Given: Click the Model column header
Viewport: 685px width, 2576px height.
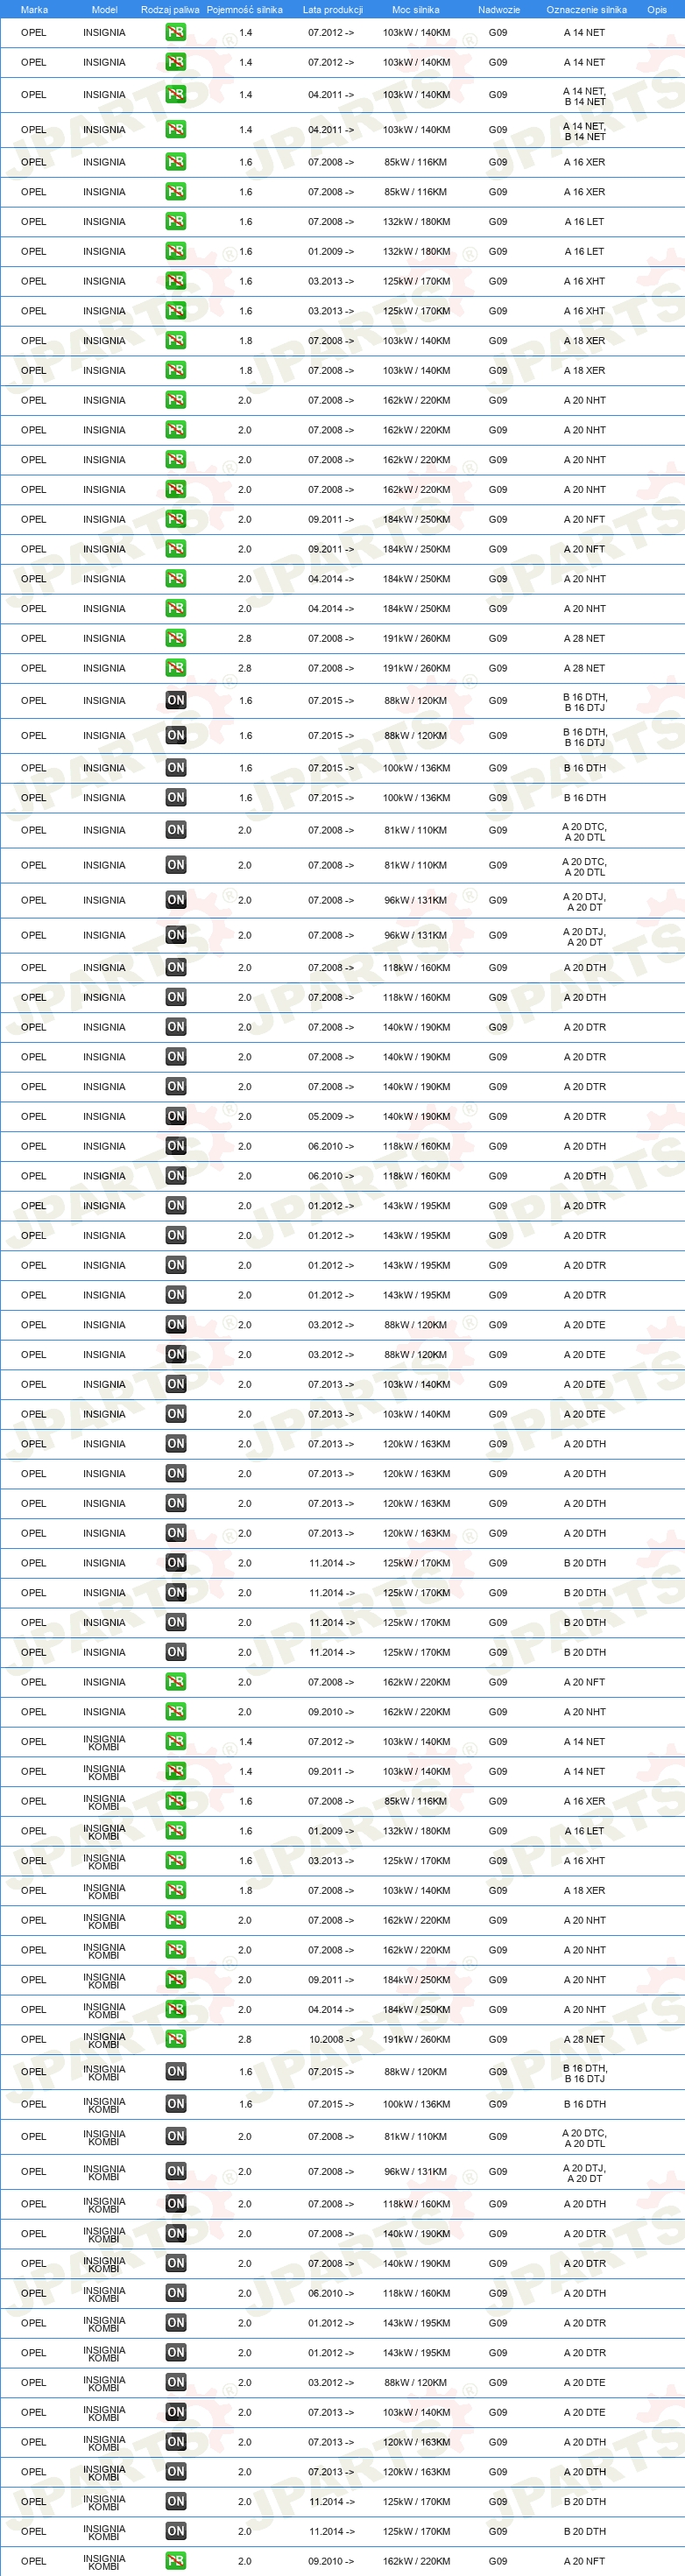Looking at the screenshot, I should point(104,9).
